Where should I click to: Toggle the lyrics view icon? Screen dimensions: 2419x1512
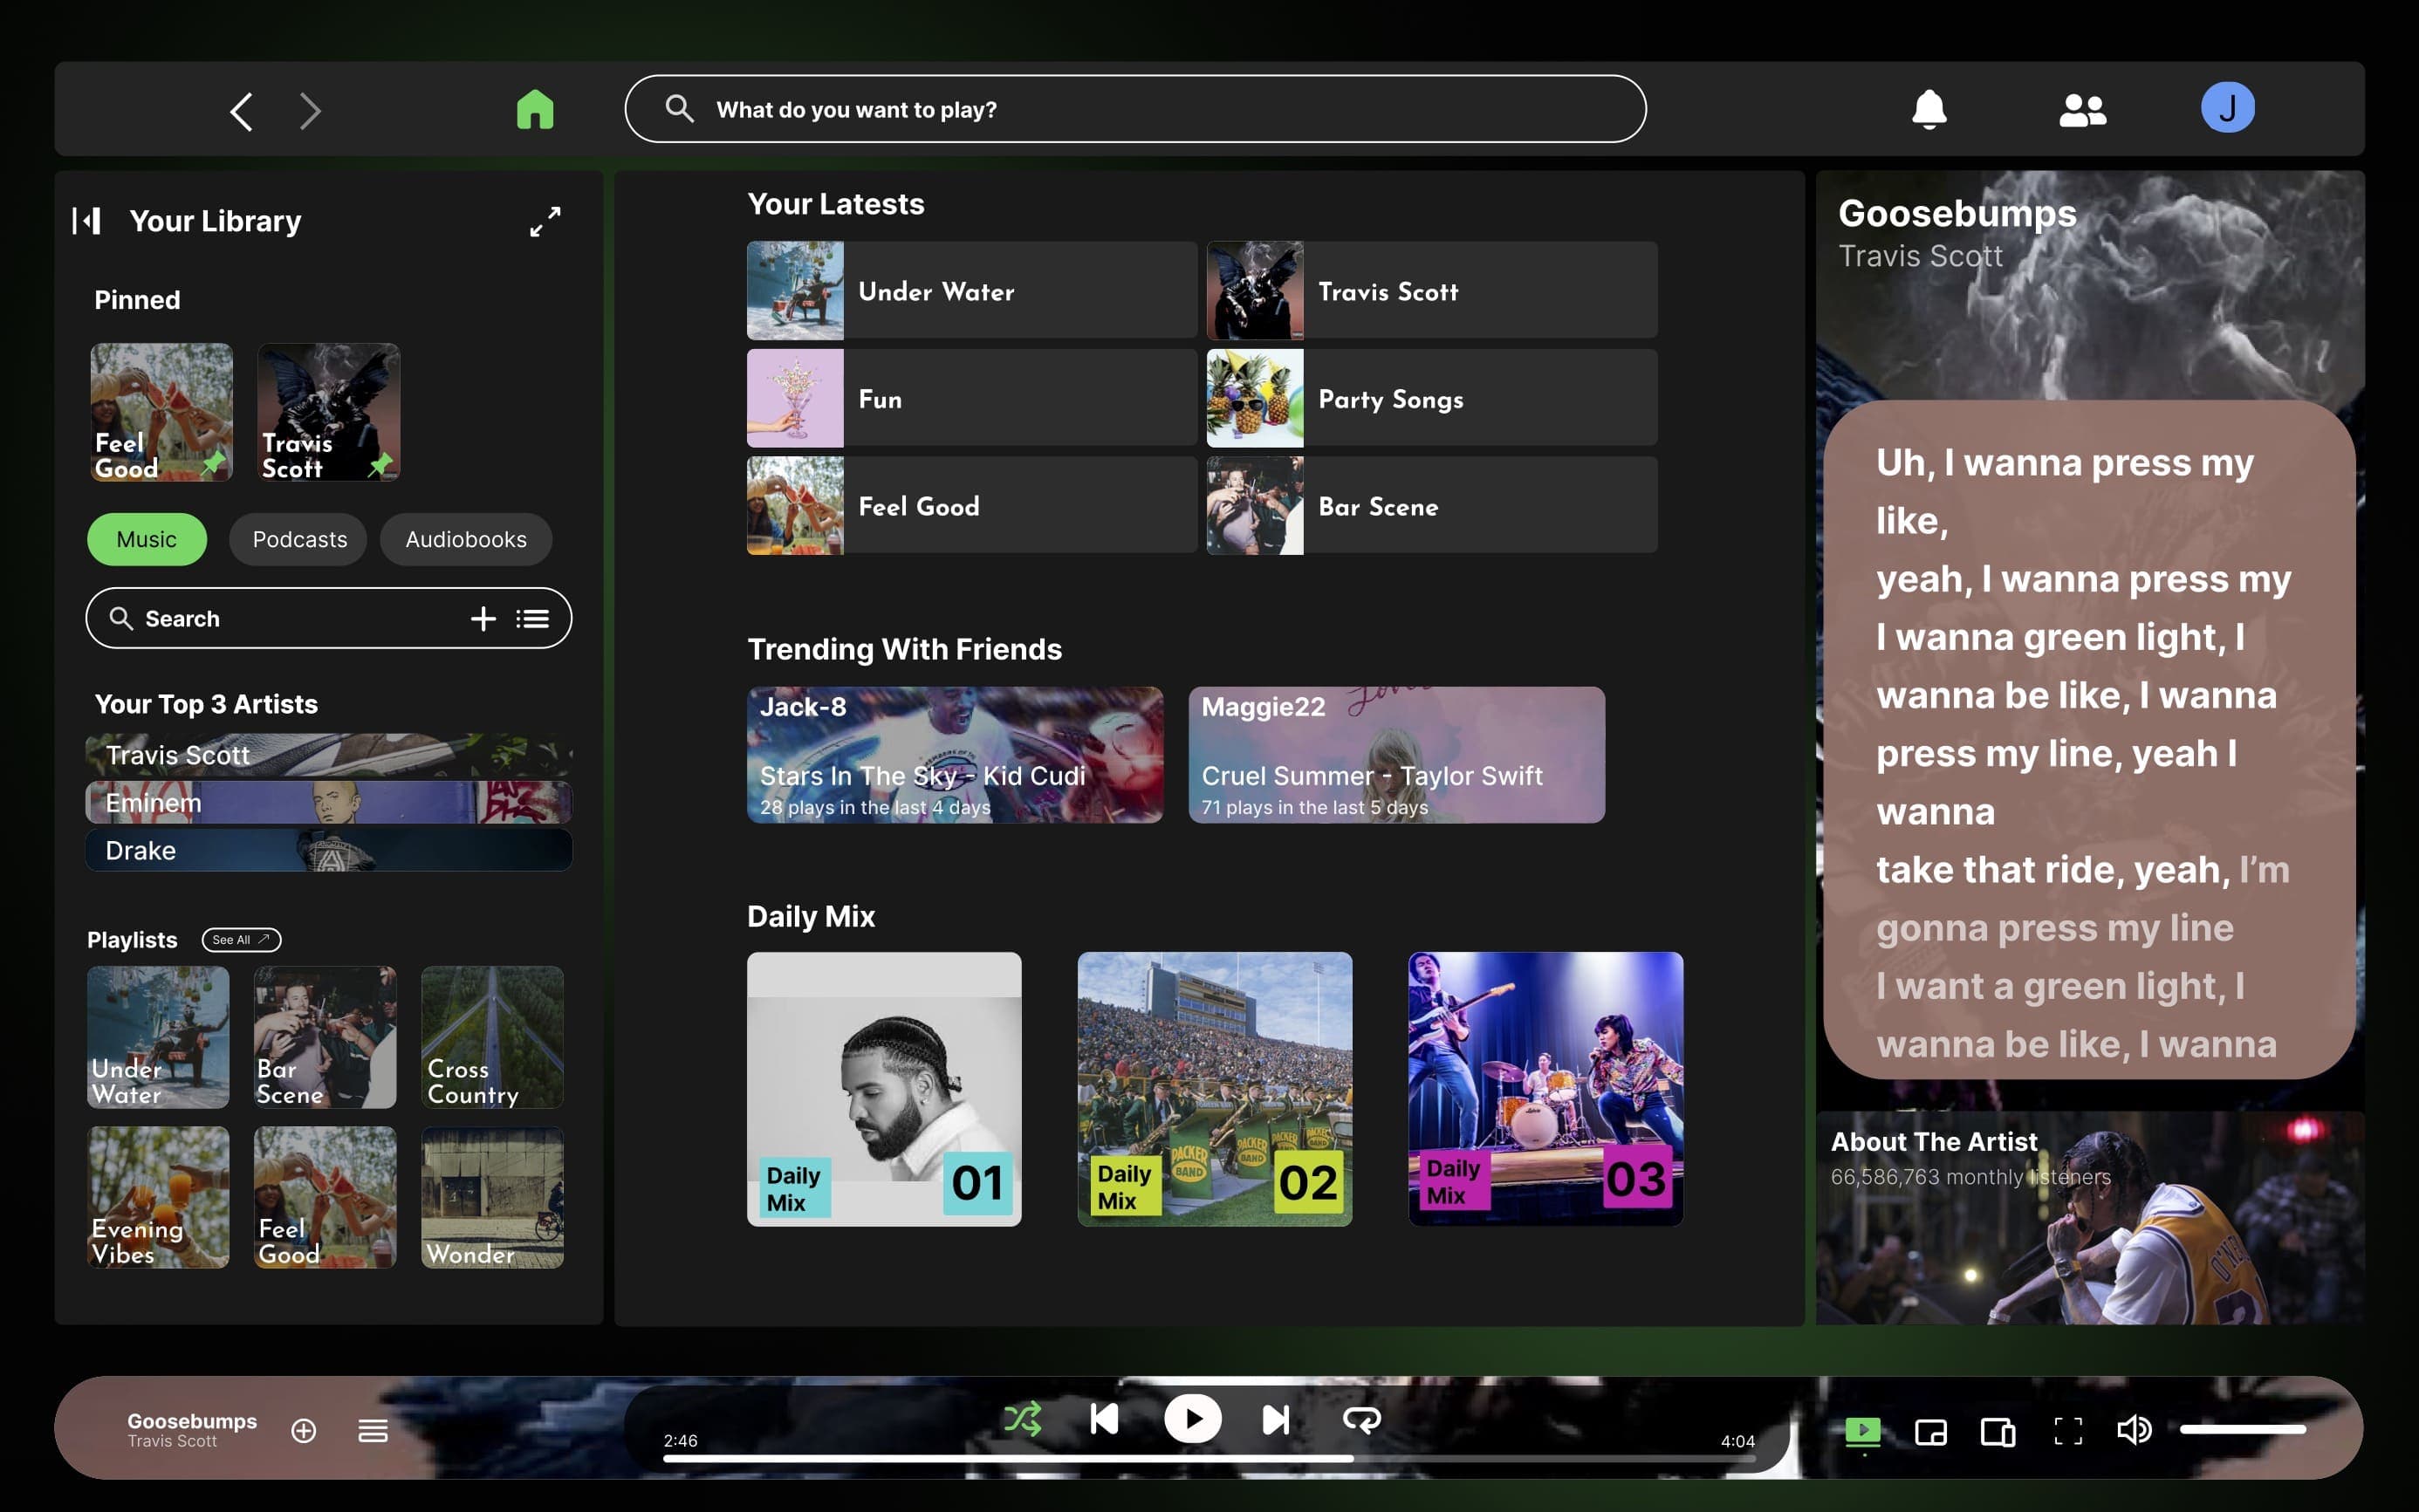1863,1431
